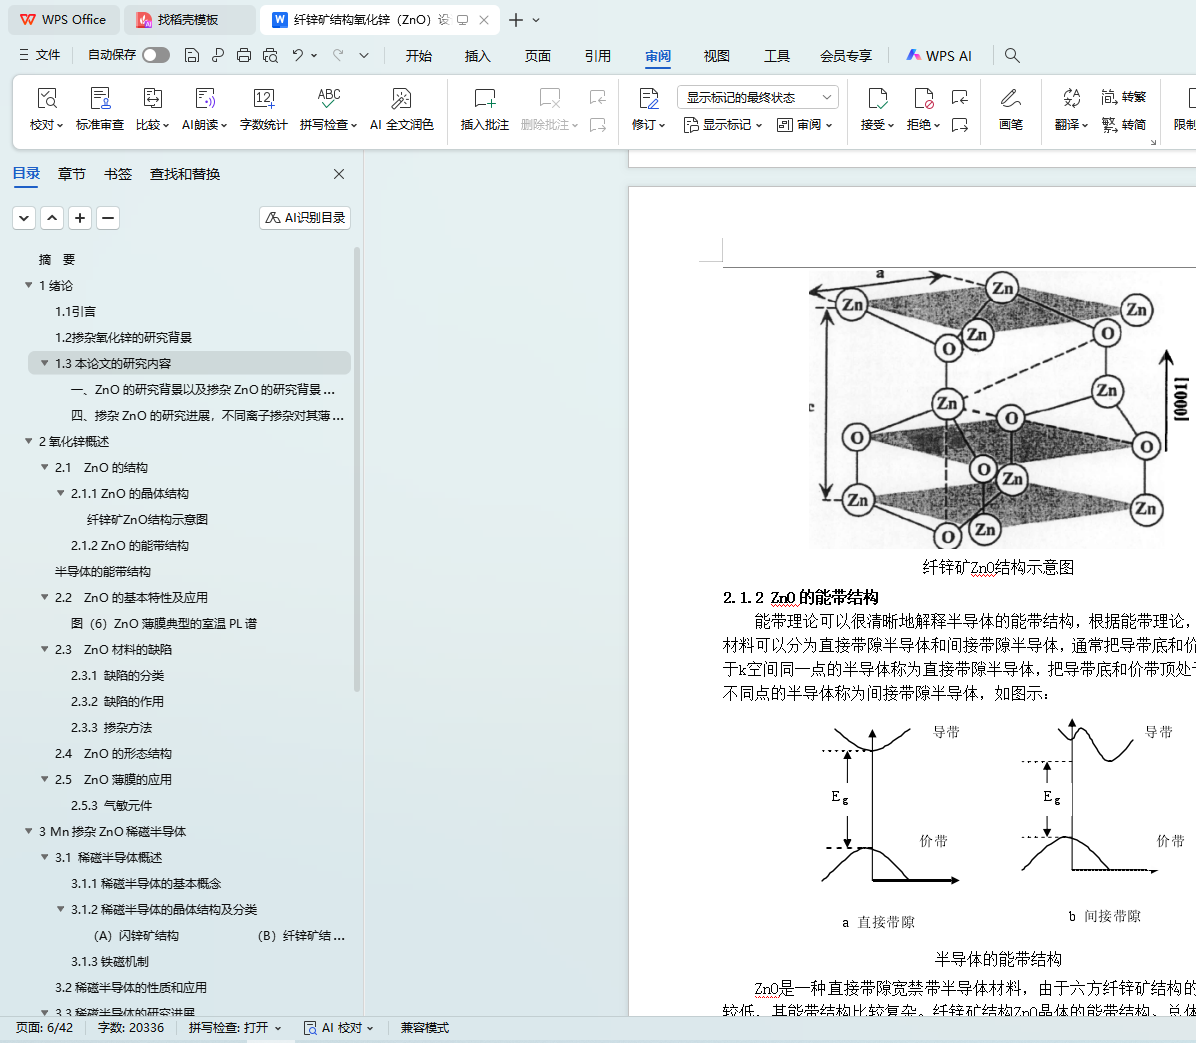The width and height of the screenshot is (1196, 1043).
Task: Collapse '3 Mn 掺杂 ZnO 稀磁半导体' tree node
Action: tap(29, 832)
